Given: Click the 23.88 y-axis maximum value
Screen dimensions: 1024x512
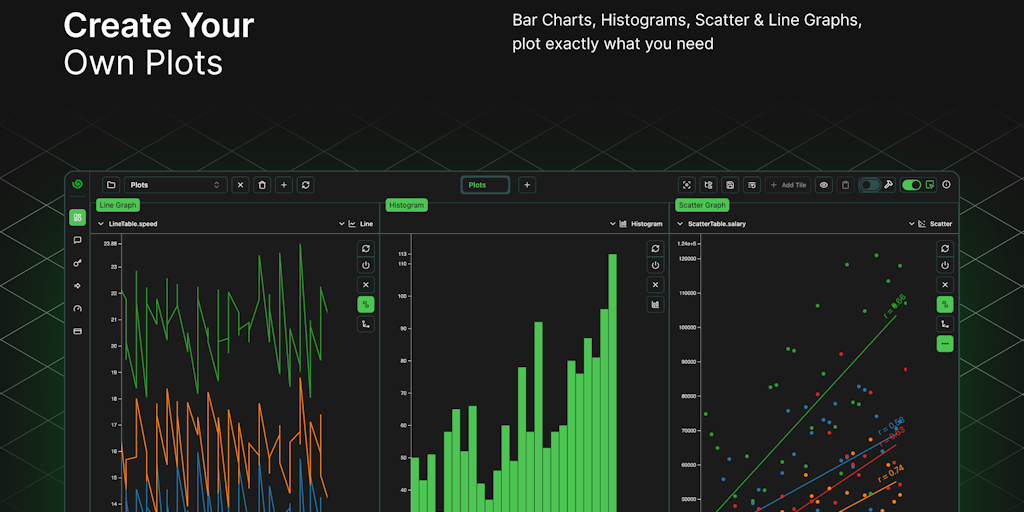Looking at the screenshot, I should [110, 244].
